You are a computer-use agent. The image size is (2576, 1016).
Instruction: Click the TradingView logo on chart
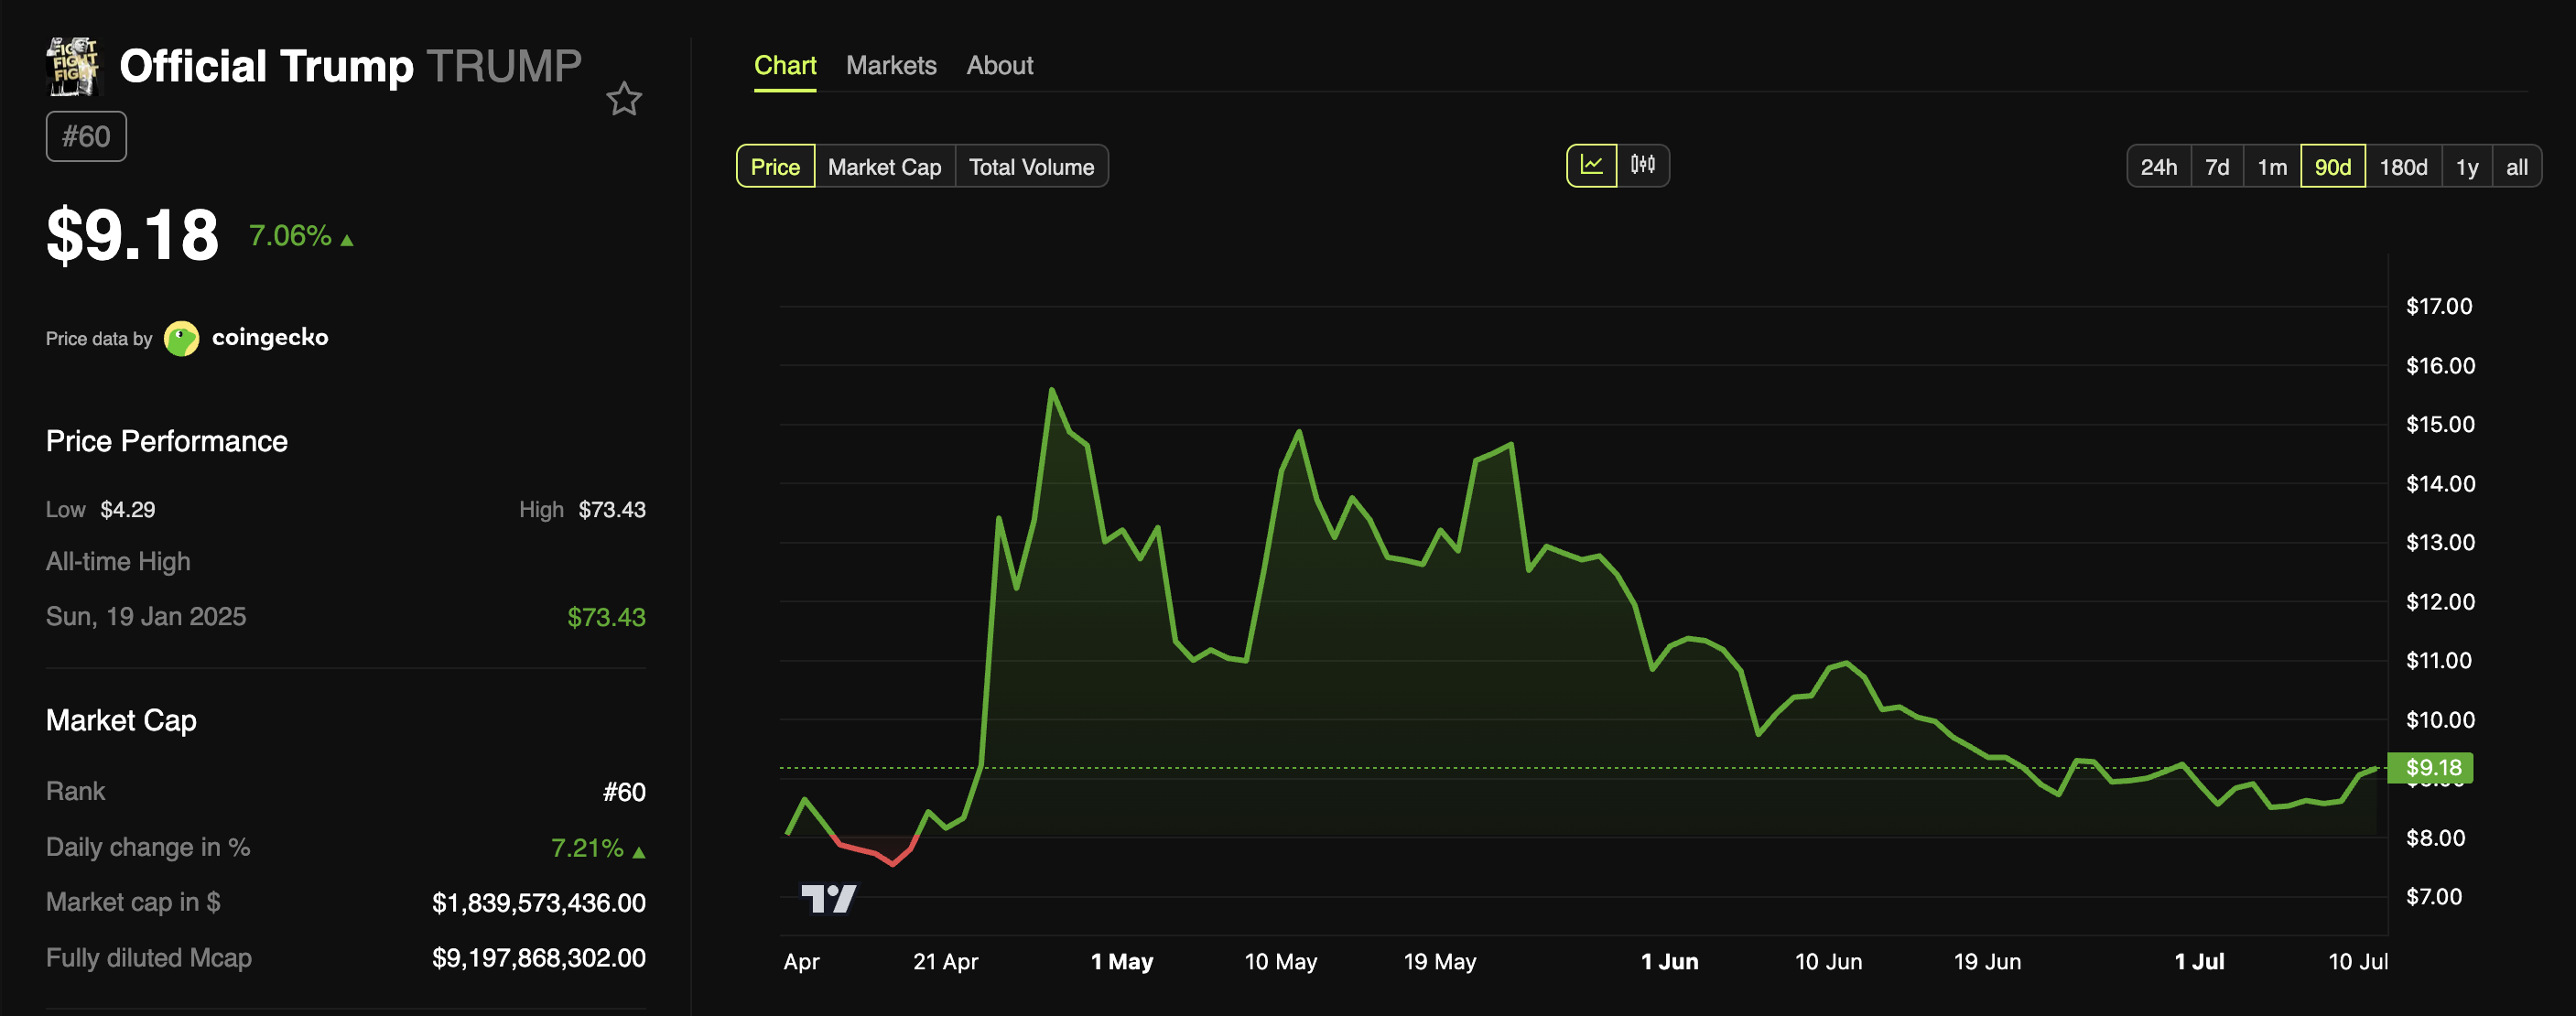pyautogui.click(x=828, y=898)
